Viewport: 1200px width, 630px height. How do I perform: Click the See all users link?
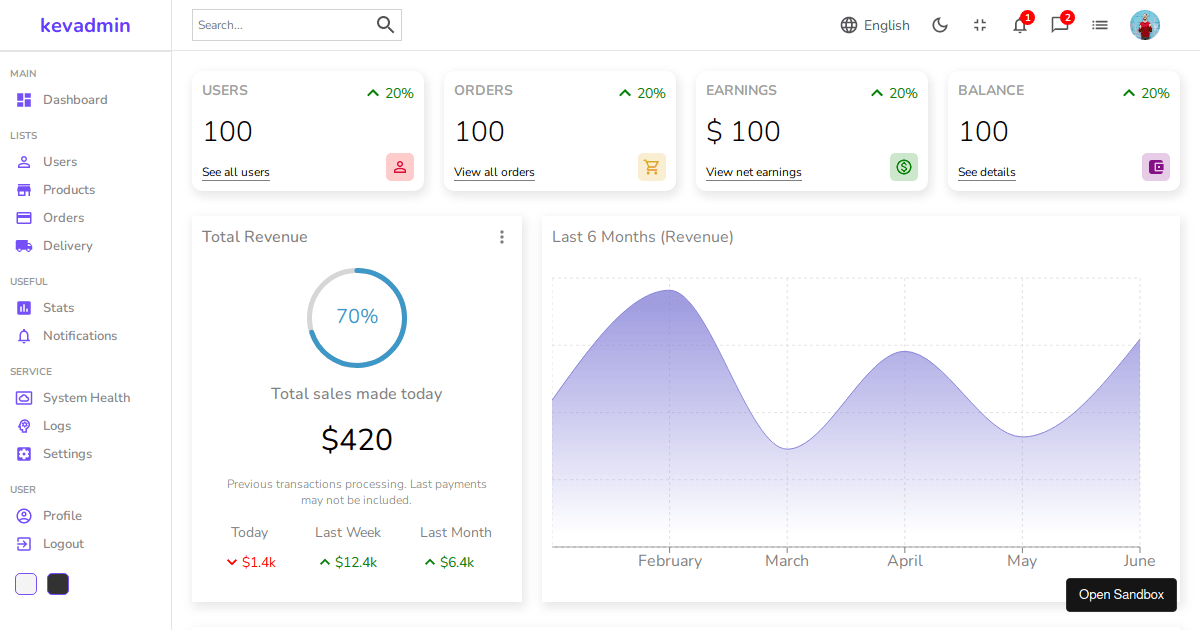click(x=235, y=172)
